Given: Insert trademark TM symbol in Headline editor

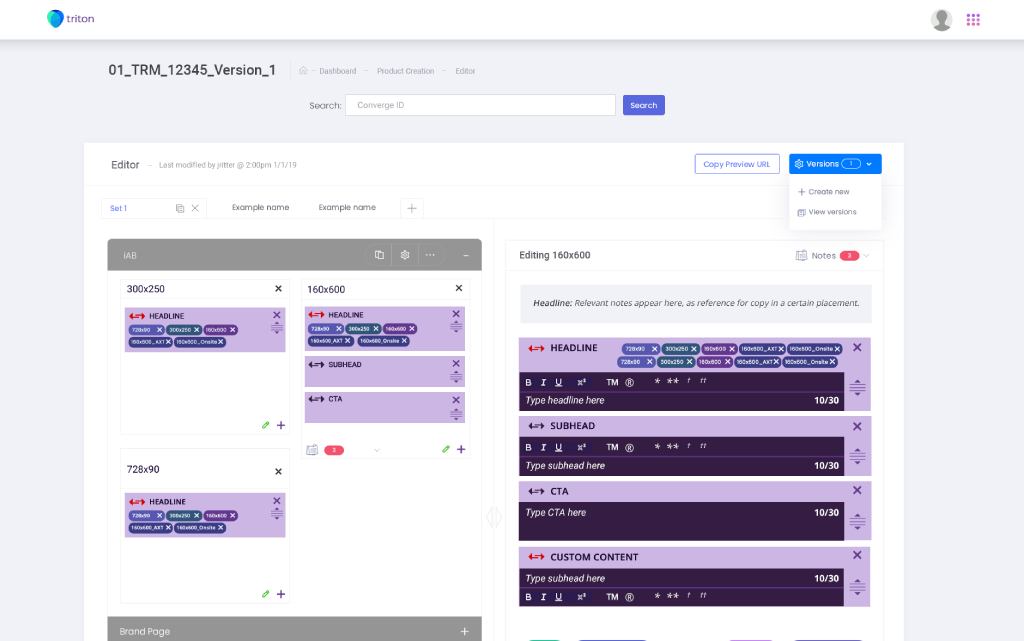Looking at the screenshot, I should coord(612,382).
